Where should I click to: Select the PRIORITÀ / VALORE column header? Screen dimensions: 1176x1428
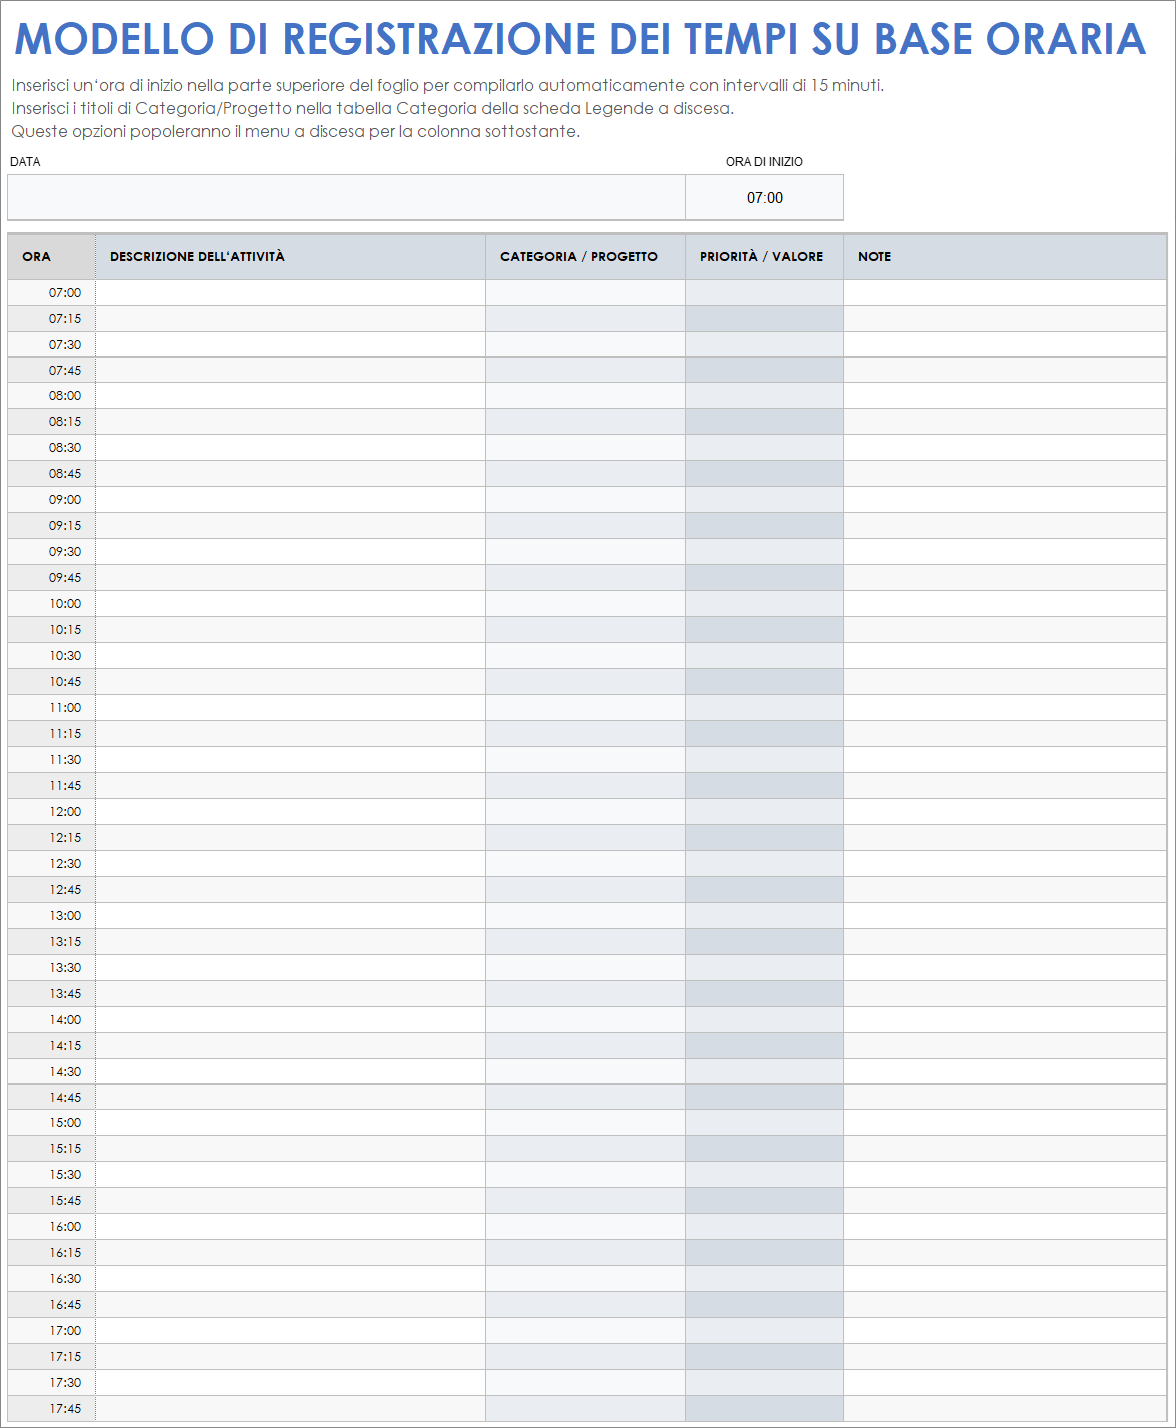pyautogui.click(x=764, y=257)
